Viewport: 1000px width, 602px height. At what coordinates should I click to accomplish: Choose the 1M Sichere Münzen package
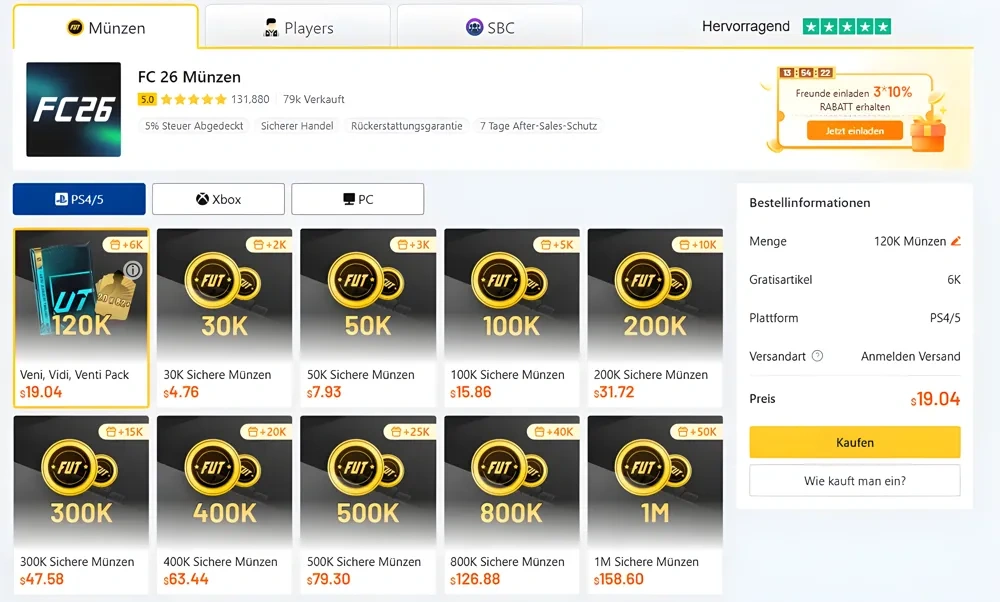(655, 502)
